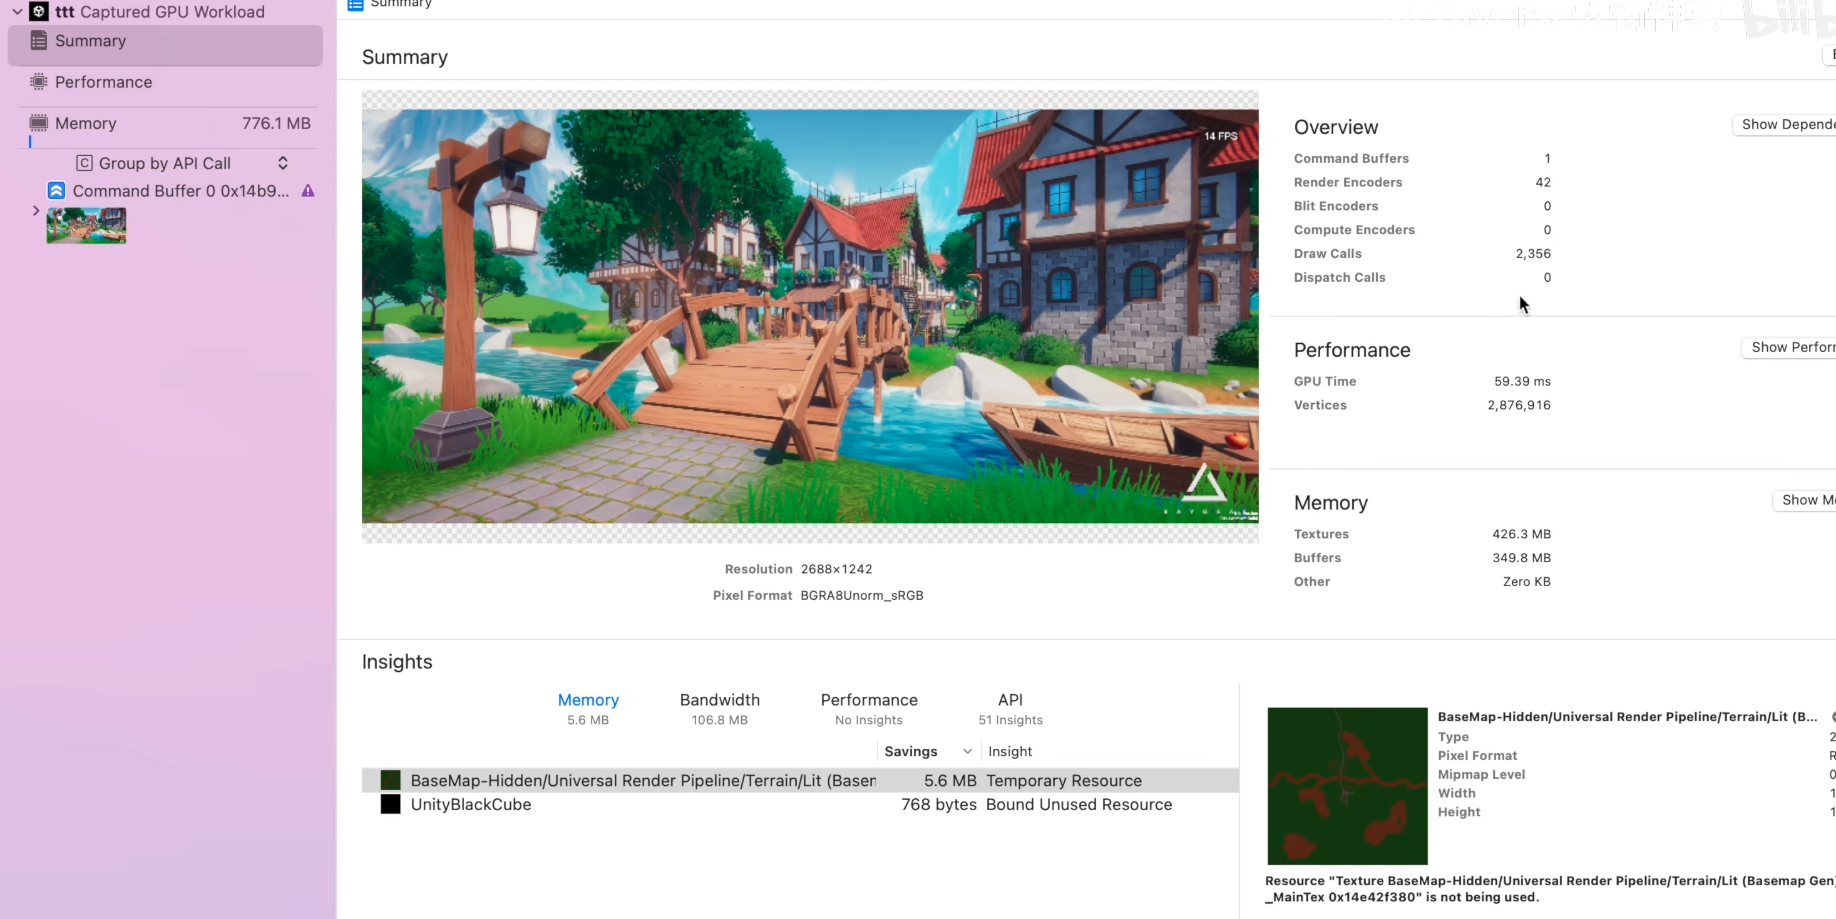Select Command Buffer 0 0x14b9 row
This screenshot has height=919, width=1836.
[180, 191]
